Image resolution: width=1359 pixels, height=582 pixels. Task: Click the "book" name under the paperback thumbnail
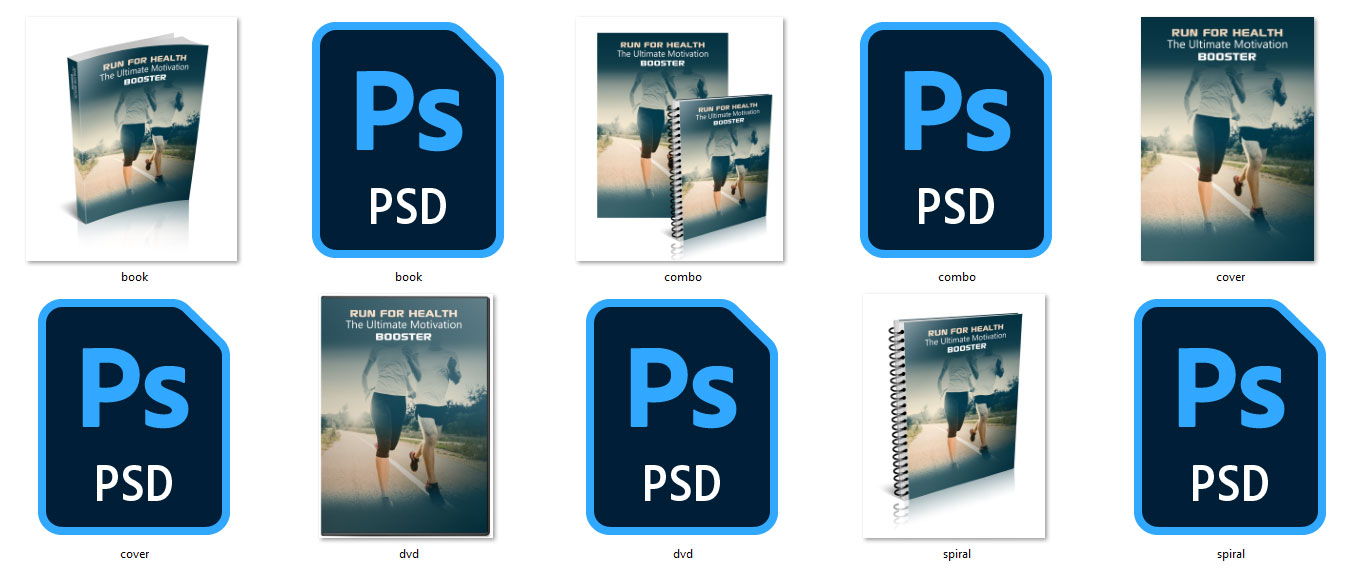134,277
